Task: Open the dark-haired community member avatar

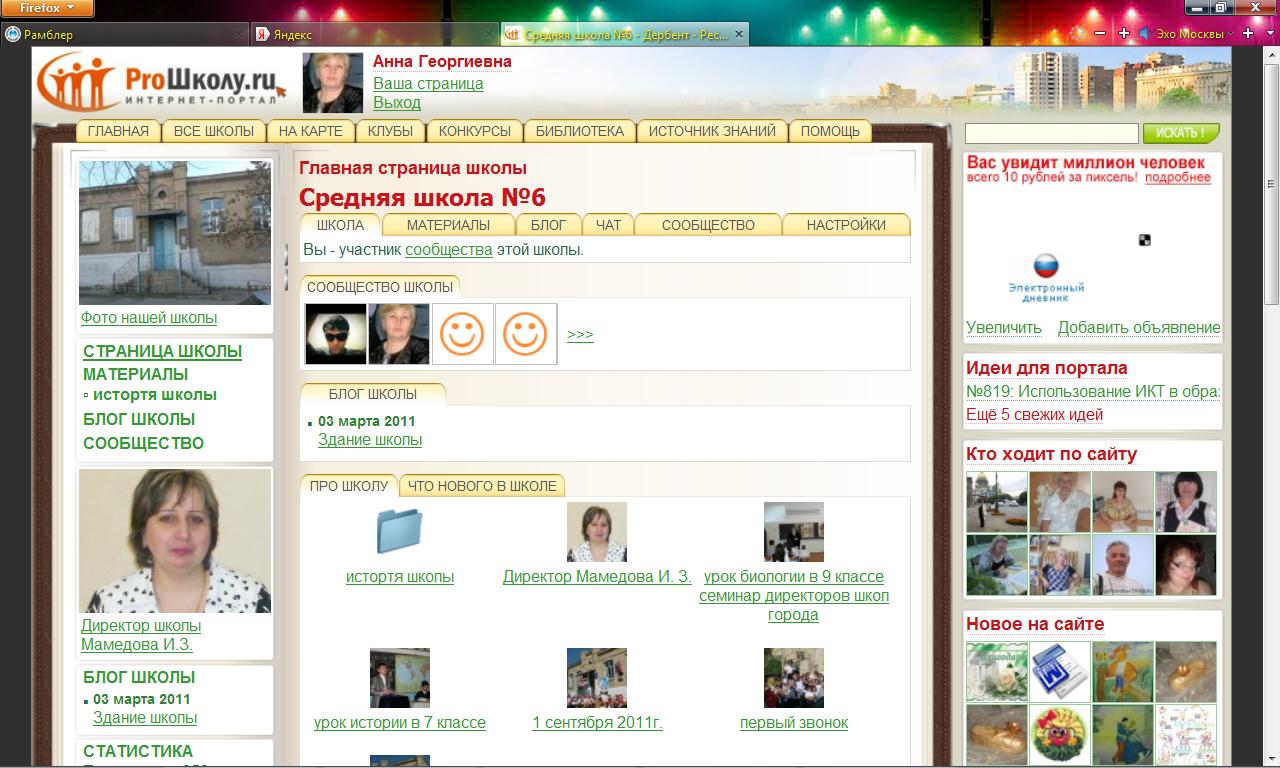Action: pos(336,334)
